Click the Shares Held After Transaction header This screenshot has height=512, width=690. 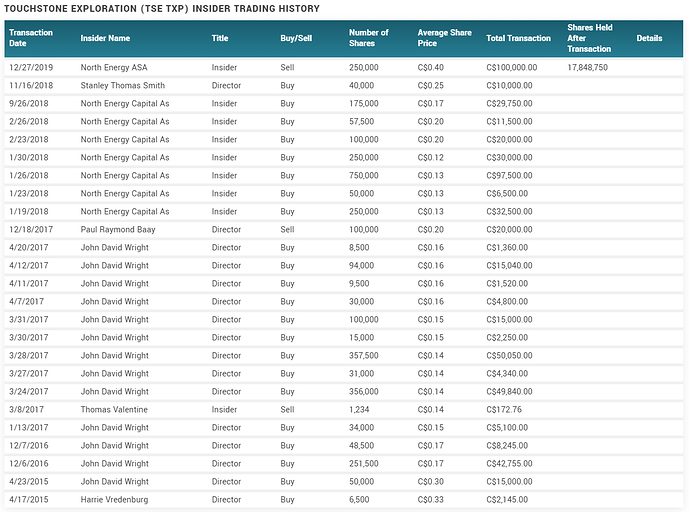click(x=590, y=38)
